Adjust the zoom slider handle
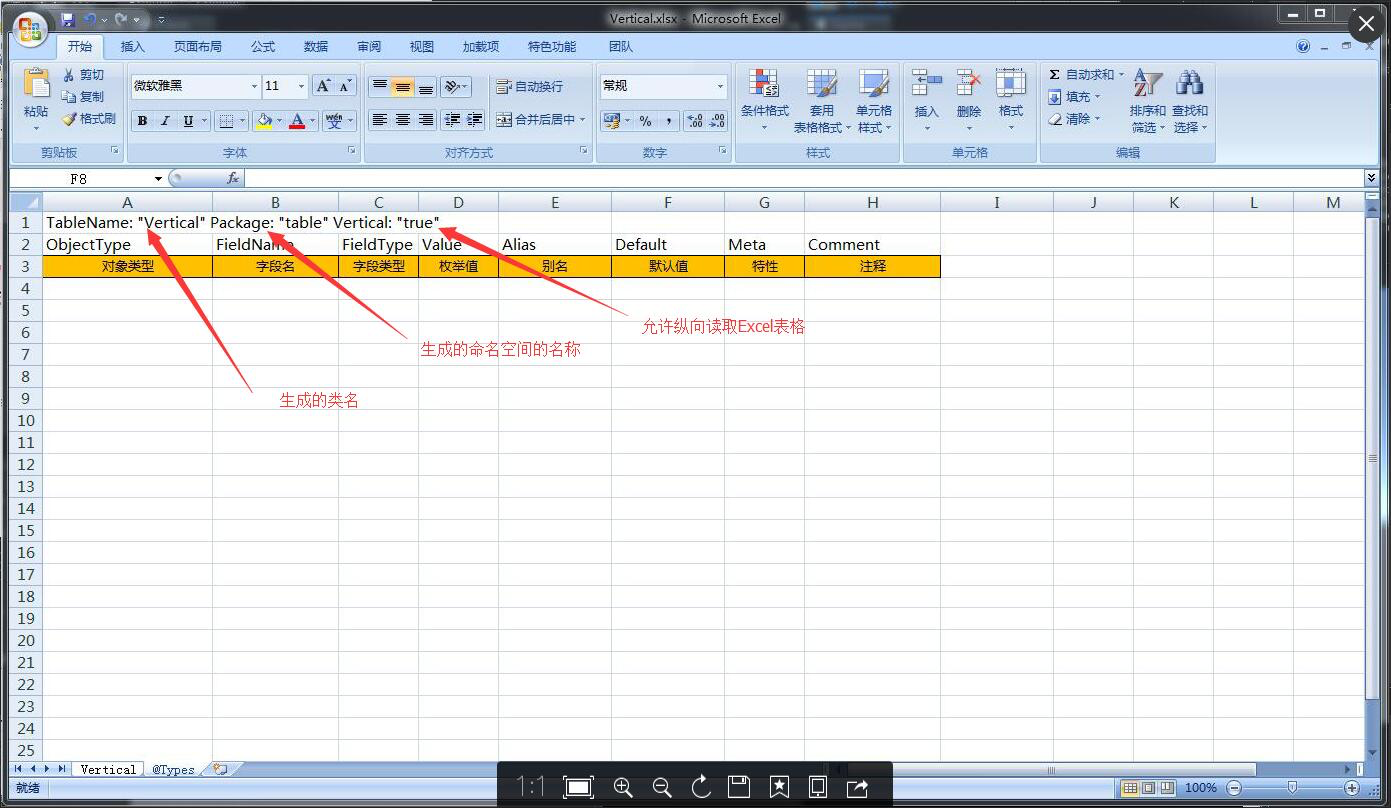 click(x=1292, y=788)
